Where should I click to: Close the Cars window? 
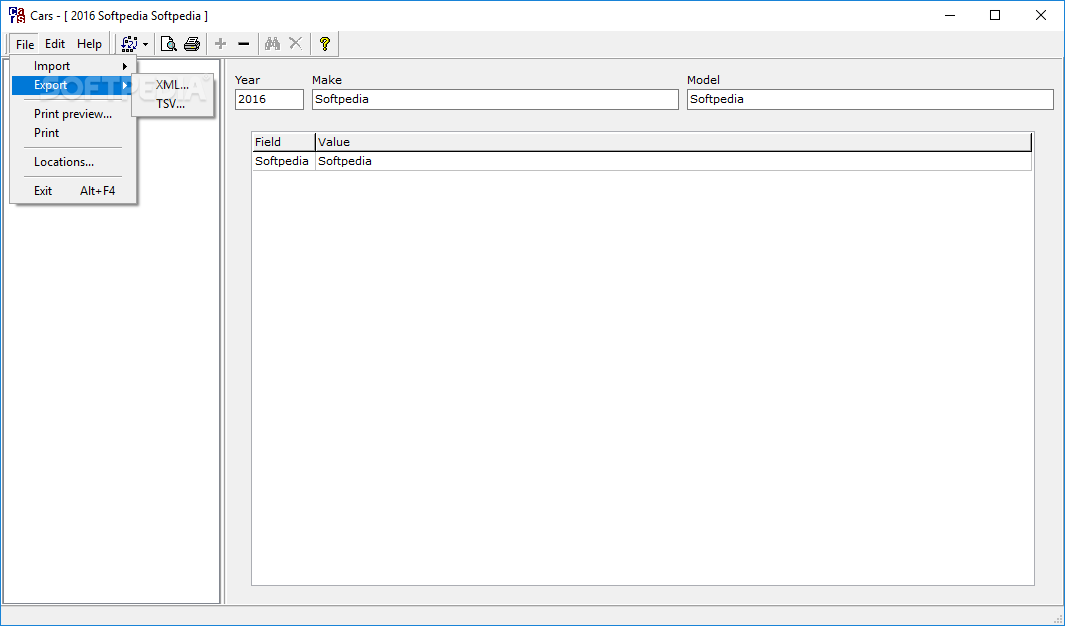tap(1041, 15)
